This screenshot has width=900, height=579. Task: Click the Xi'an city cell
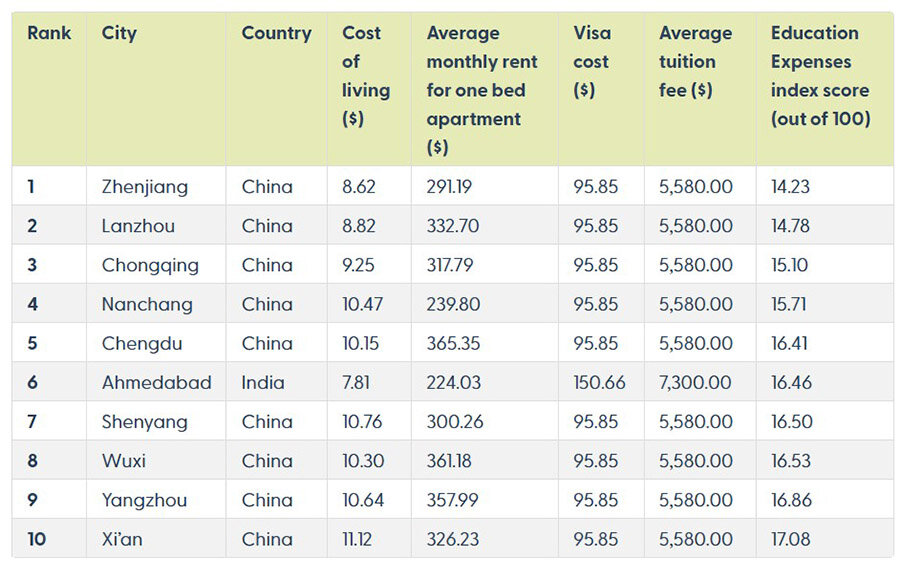pos(122,539)
